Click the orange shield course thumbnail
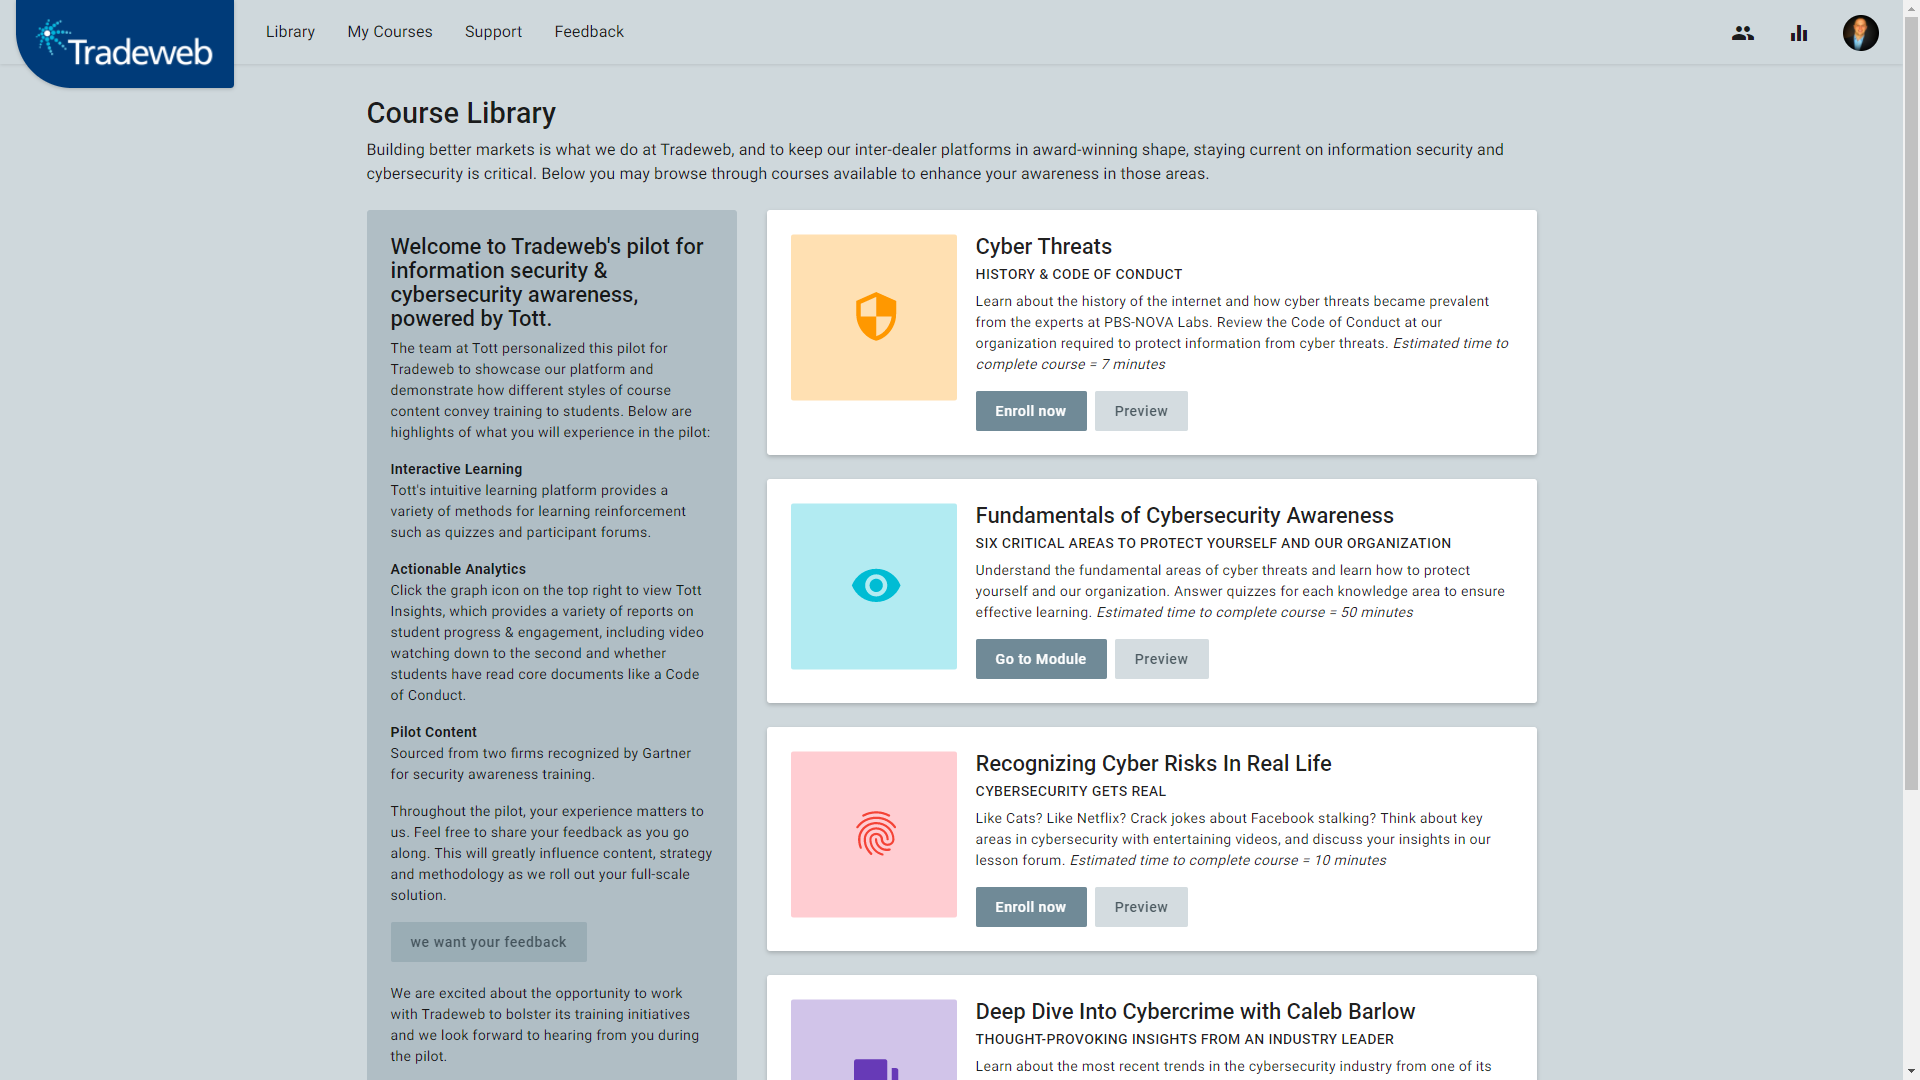Image resolution: width=1920 pixels, height=1080 pixels. coord(873,317)
